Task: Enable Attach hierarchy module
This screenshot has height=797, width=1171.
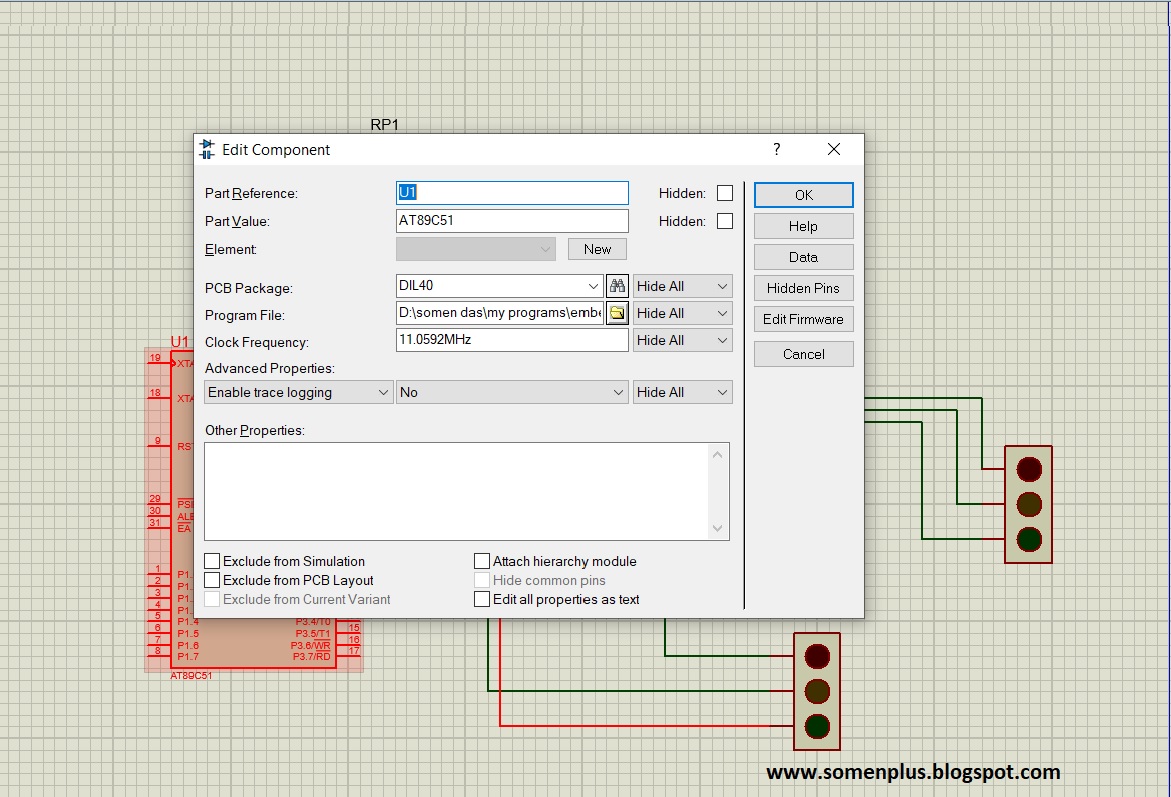Action: [481, 561]
